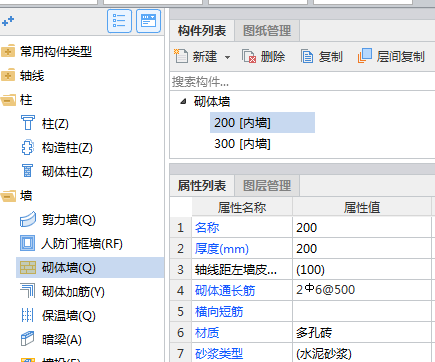
Task: Click the empty 横向短筋 value cell
Action: [362, 312]
